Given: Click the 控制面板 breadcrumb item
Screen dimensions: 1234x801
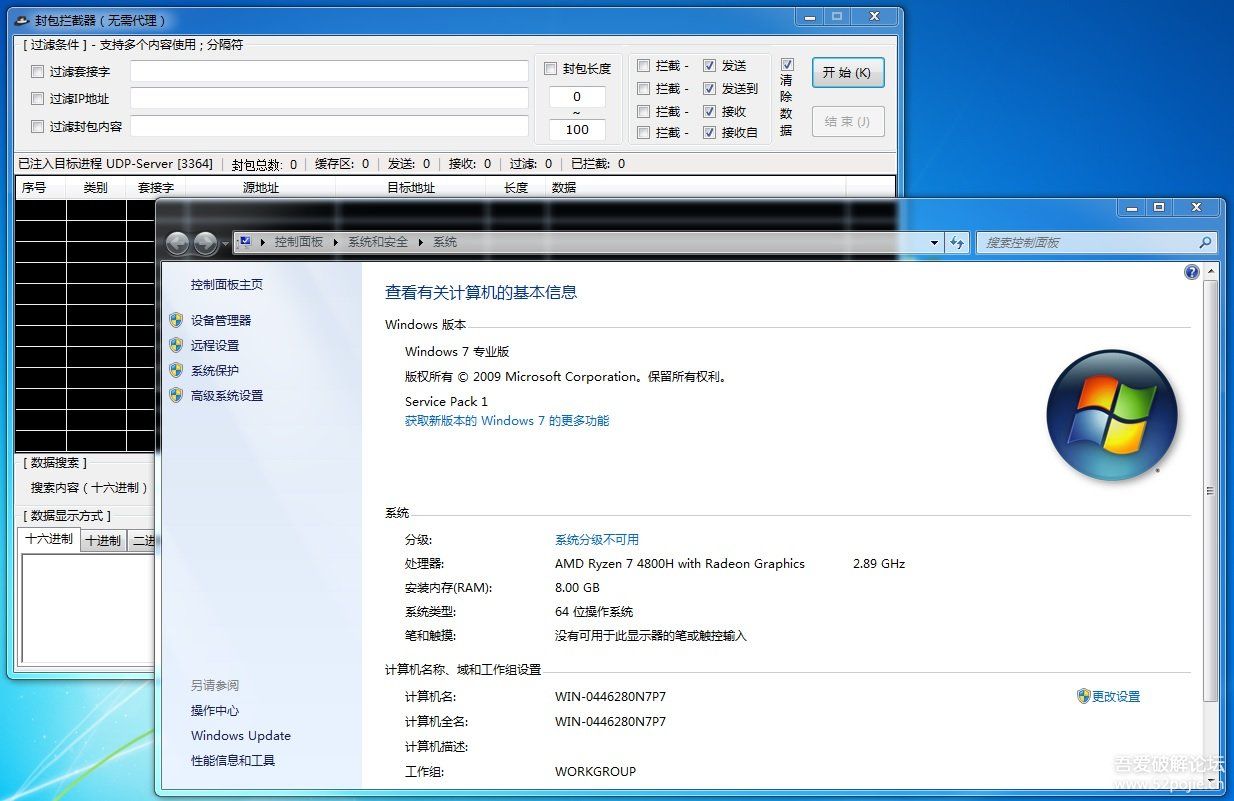Looking at the screenshot, I should tap(299, 242).
